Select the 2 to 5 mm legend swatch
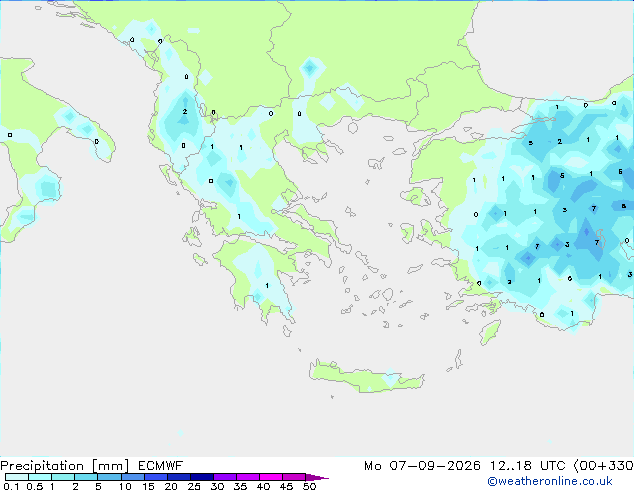The height and width of the screenshot is (490, 634). click(x=86, y=477)
